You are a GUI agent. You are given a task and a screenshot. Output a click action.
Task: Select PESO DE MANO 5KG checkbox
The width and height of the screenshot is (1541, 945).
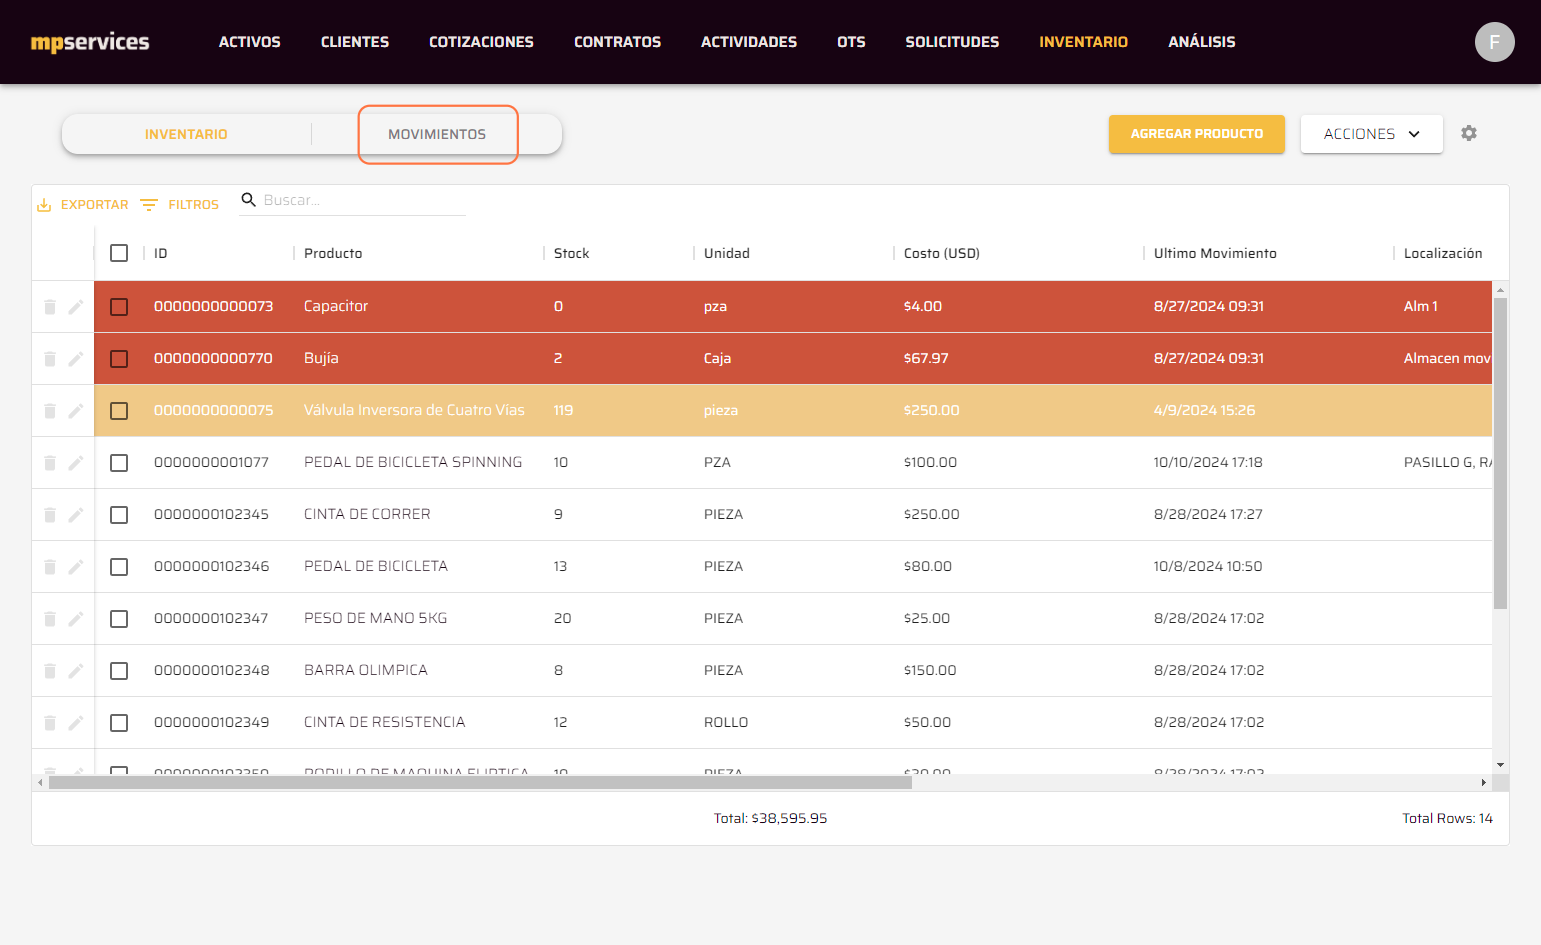coord(119,619)
